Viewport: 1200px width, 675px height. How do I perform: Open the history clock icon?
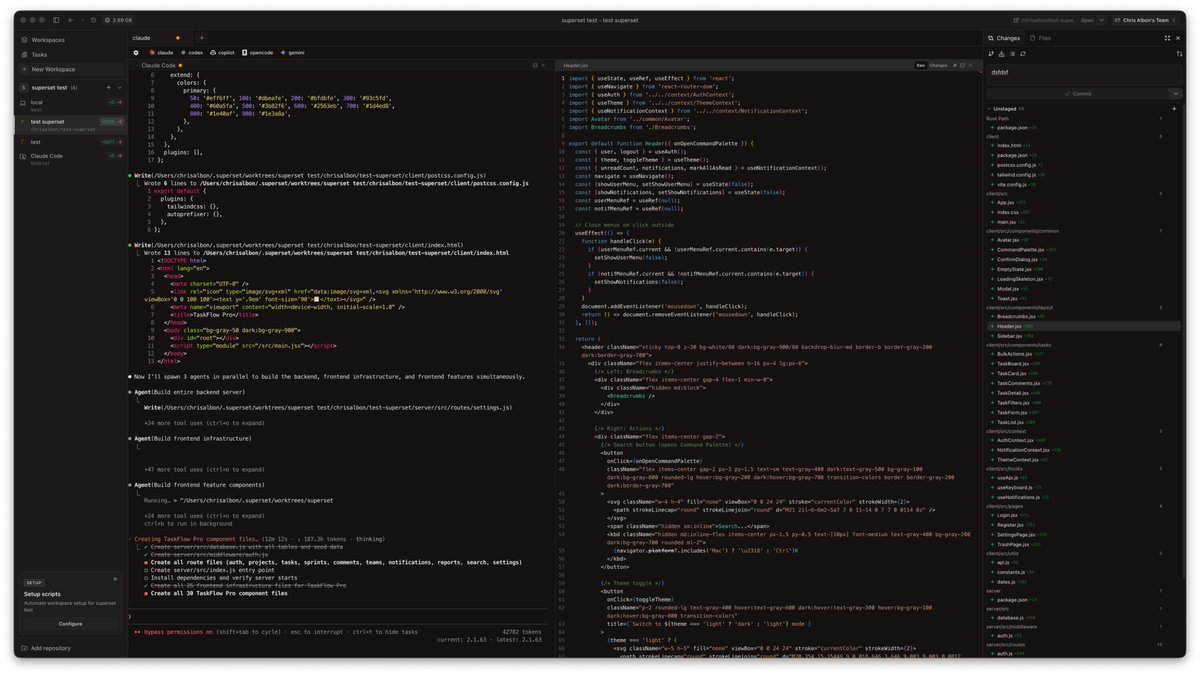pyautogui.click(x=93, y=20)
